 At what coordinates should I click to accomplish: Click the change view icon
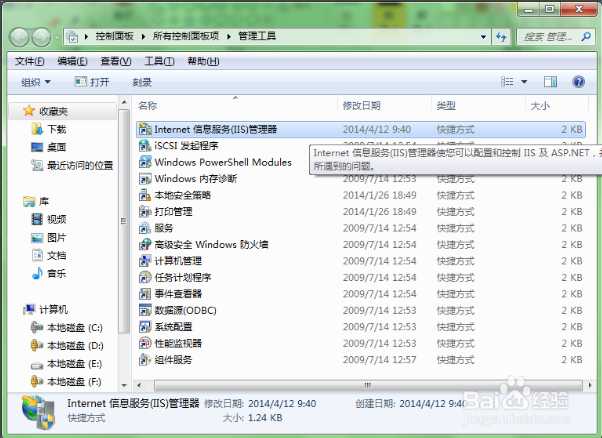[x=508, y=82]
